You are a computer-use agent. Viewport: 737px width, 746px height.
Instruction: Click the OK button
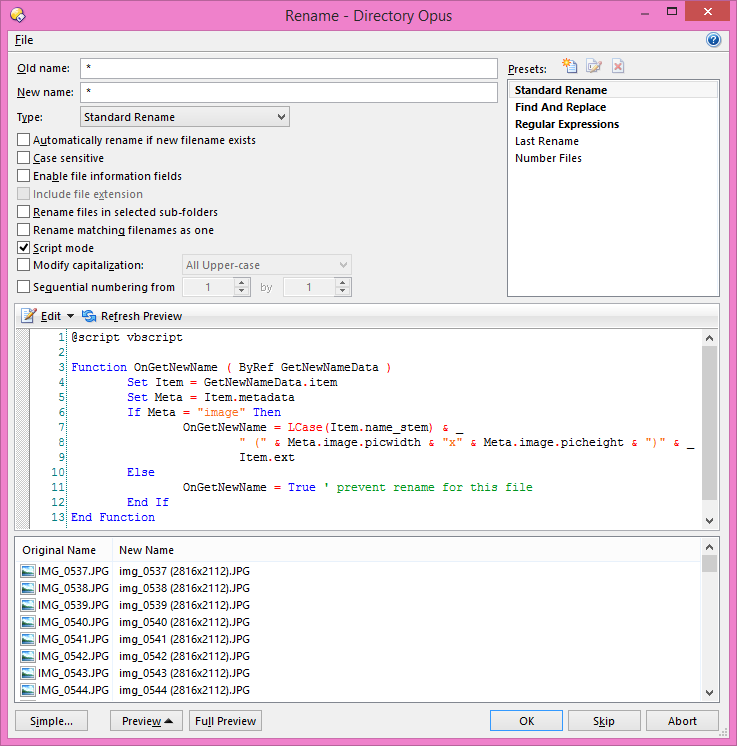point(526,721)
